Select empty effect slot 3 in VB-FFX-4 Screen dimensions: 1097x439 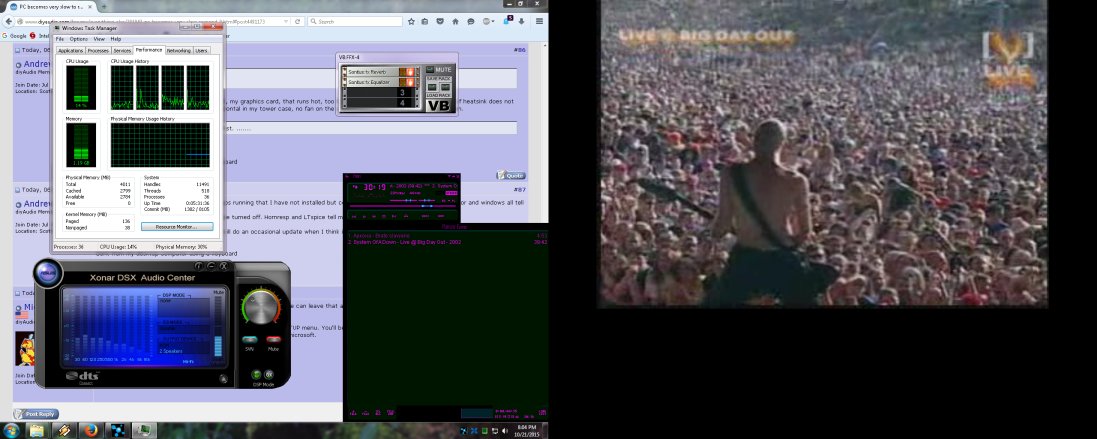tap(383, 92)
